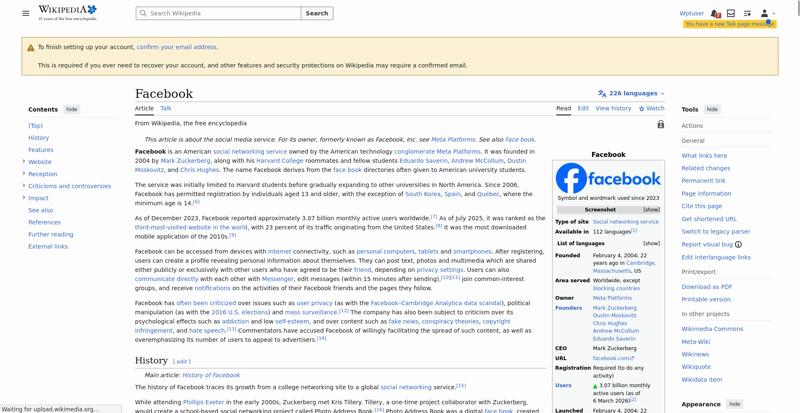Hide the Tools panel
Screen dimensions: 800x413
(x=712, y=109)
